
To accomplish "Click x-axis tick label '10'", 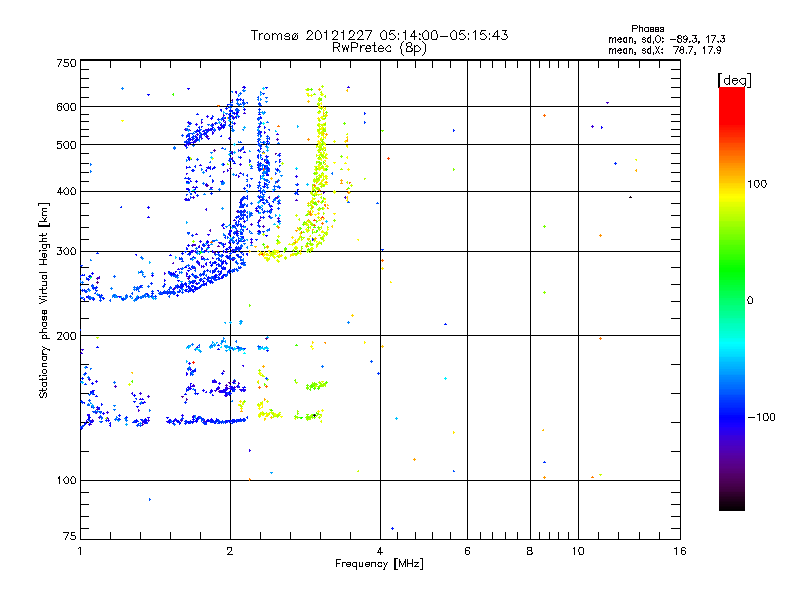I will 578,551.
